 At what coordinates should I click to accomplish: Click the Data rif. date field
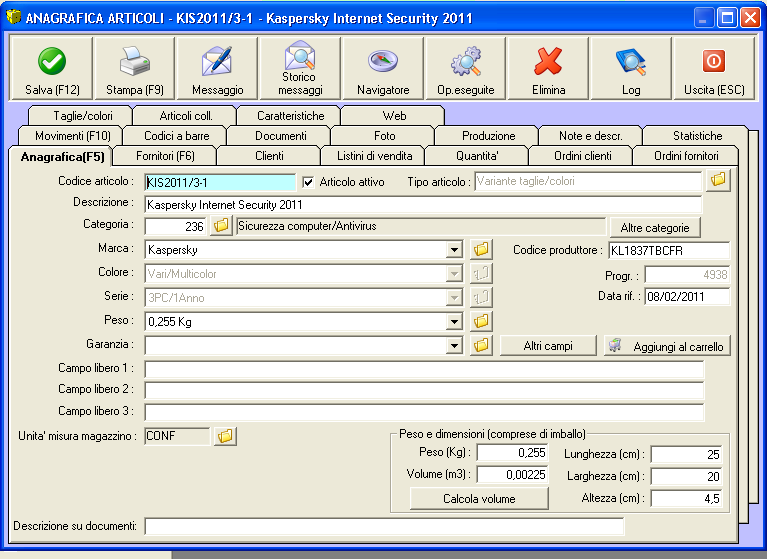[687, 296]
